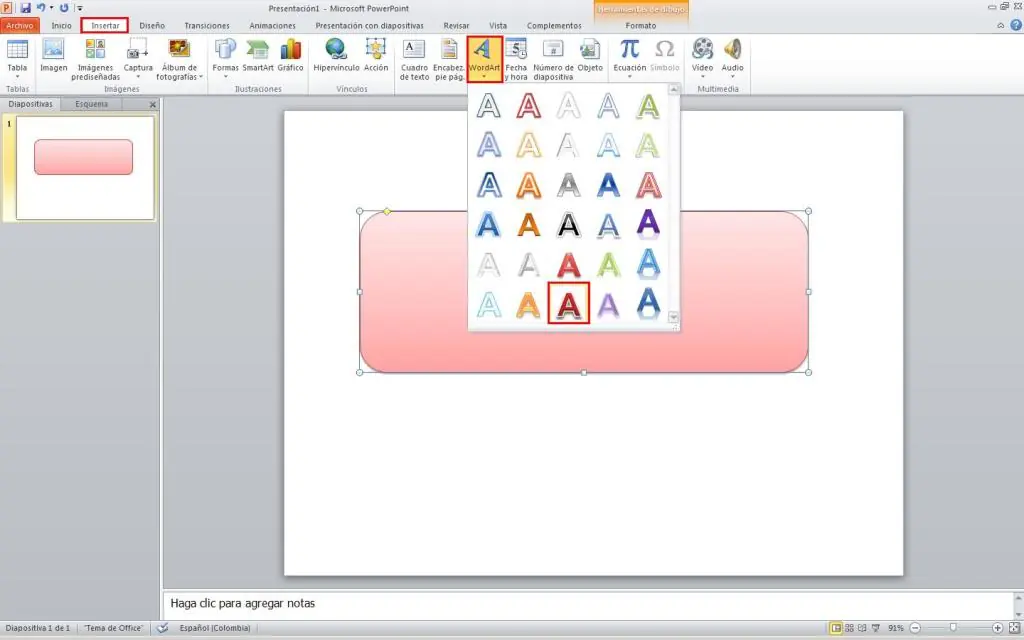Select slide 1 thumbnail
Image resolution: width=1024 pixels, height=640 pixels.
point(85,168)
